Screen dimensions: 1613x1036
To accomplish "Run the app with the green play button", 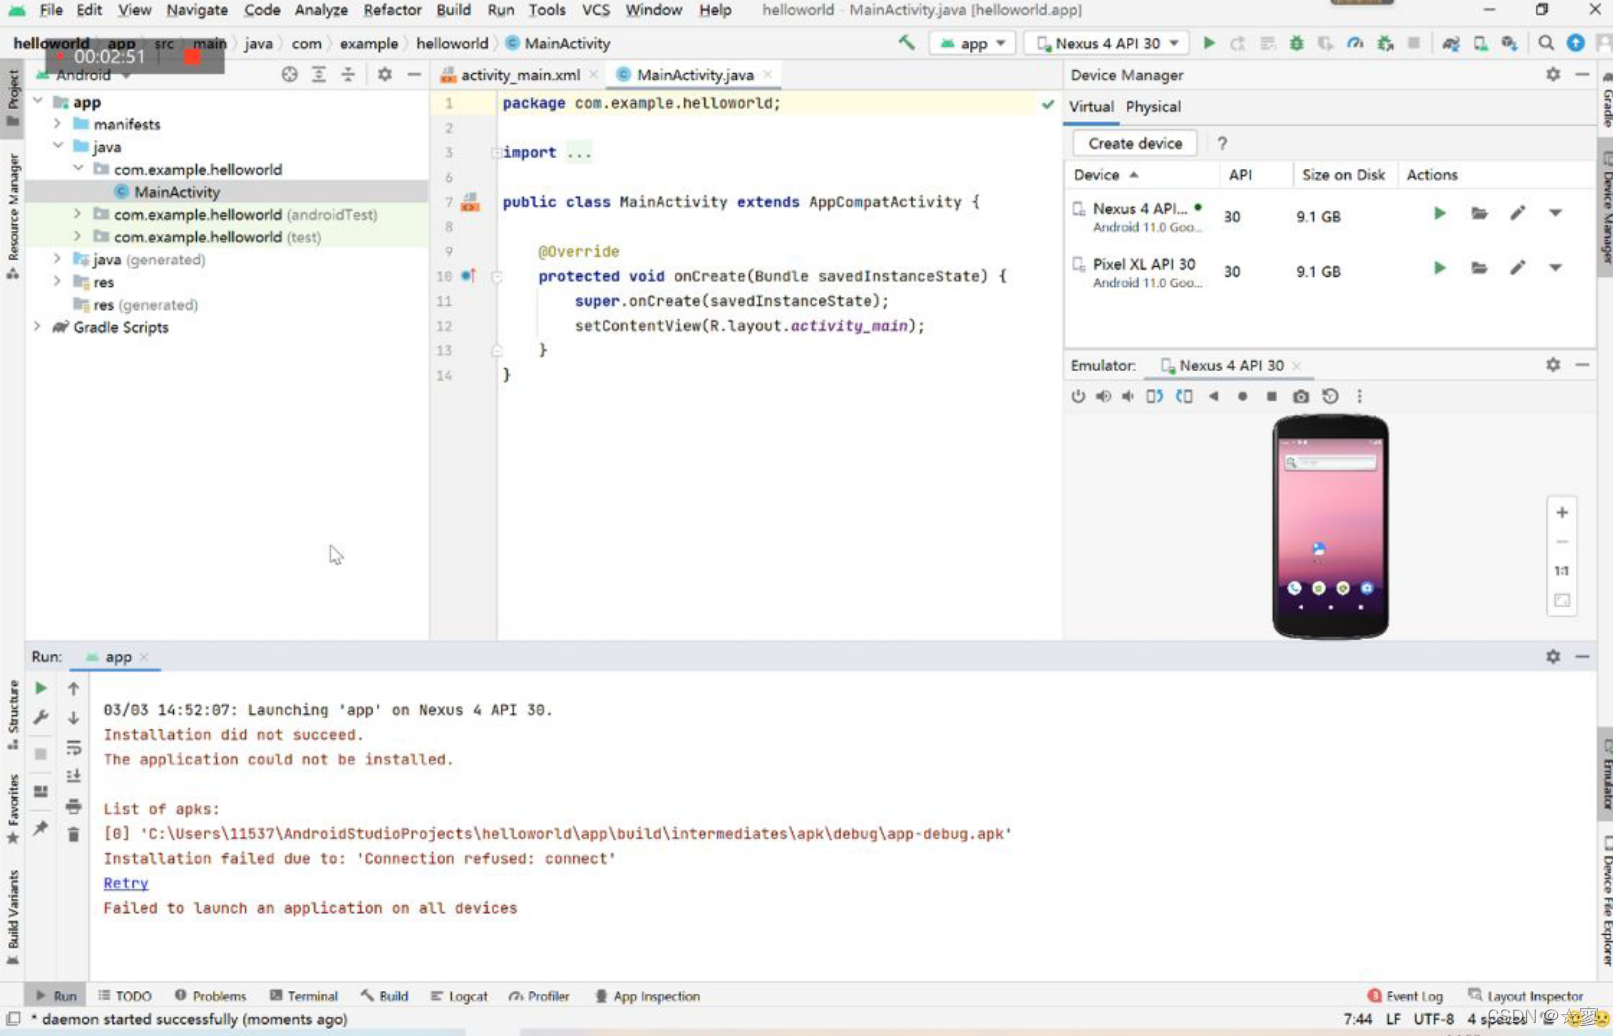I will (x=1209, y=43).
